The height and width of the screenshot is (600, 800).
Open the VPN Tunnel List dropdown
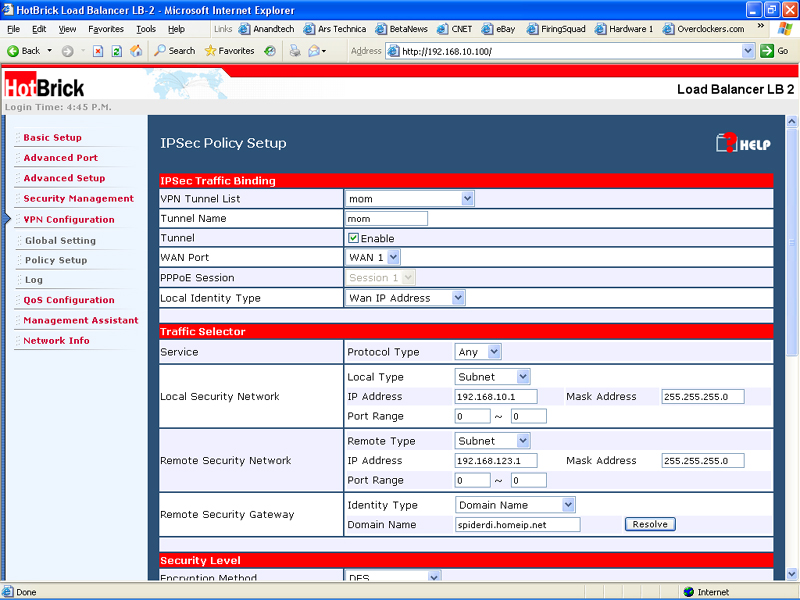click(x=467, y=199)
